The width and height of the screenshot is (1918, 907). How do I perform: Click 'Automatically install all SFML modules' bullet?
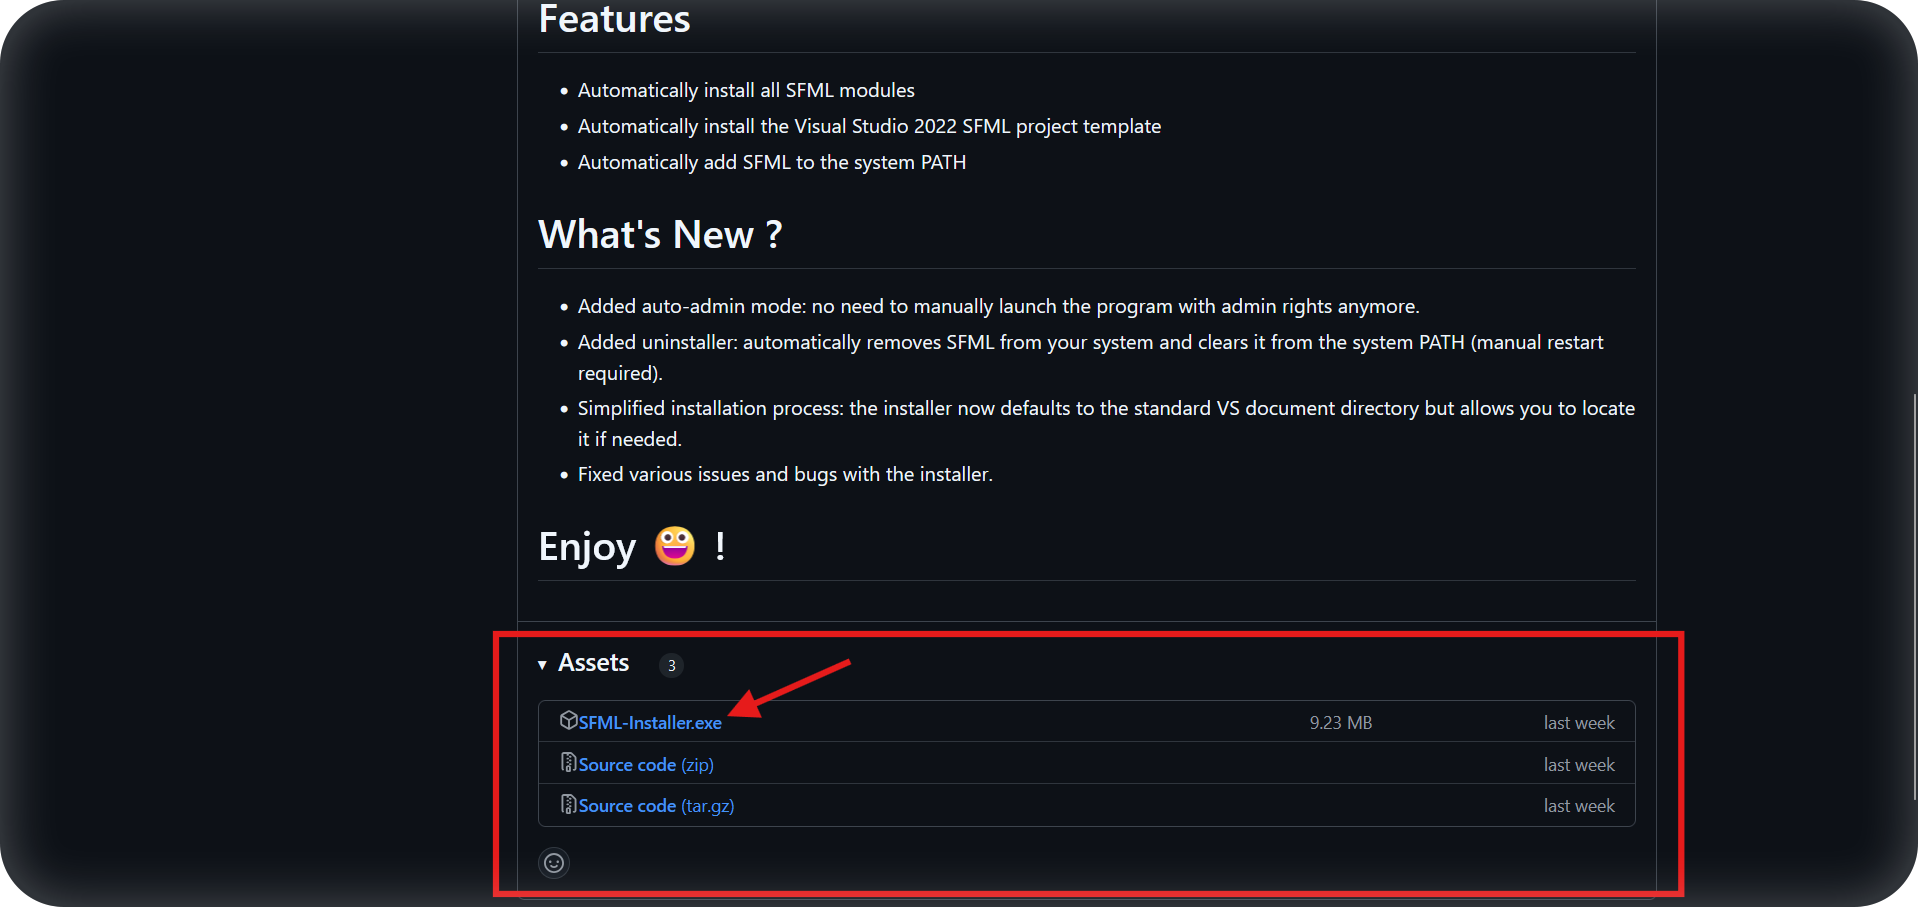pyautogui.click(x=746, y=90)
